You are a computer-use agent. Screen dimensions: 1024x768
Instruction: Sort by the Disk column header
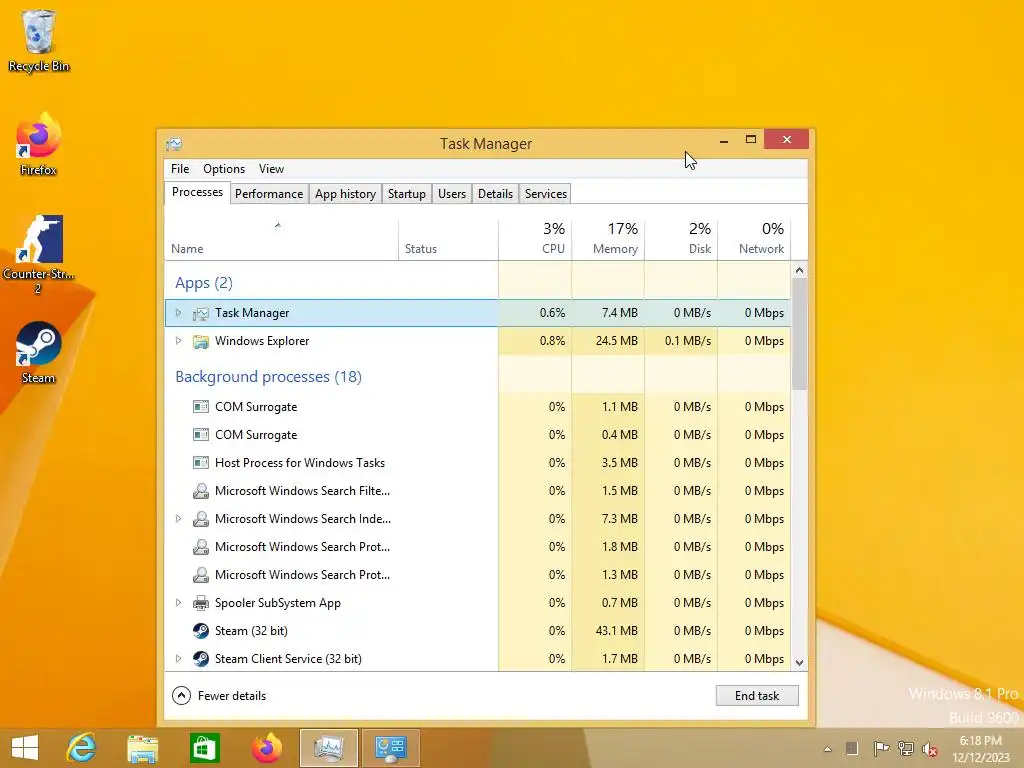point(681,240)
